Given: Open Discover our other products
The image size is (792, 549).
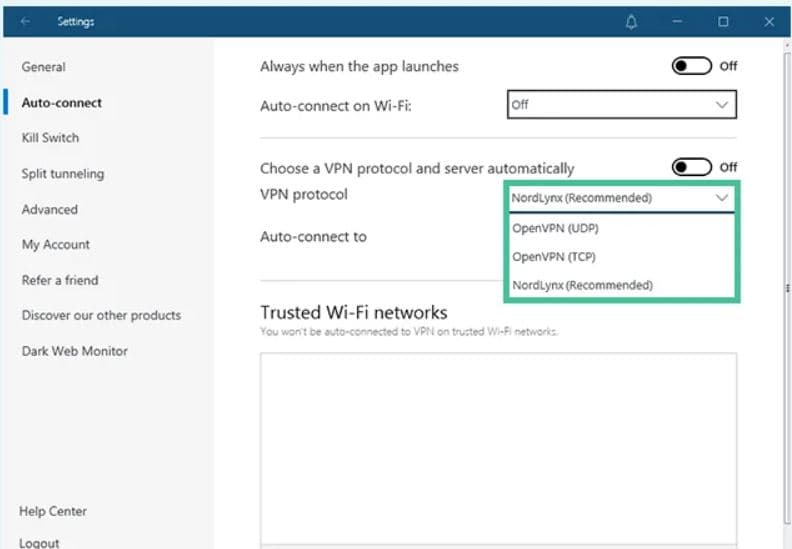Looking at the screenshot, I should click(x=101, y=315).
